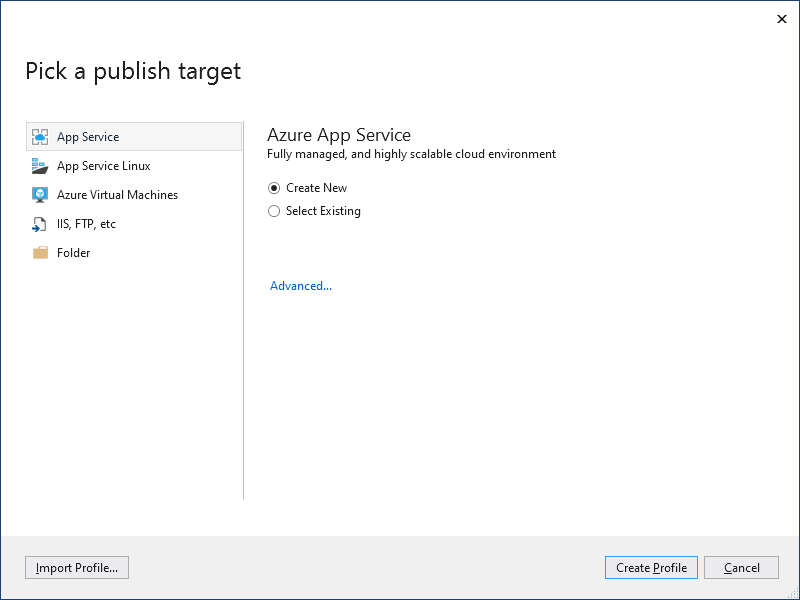The width and height of the screenshot is (800, 600).
Task: Cancel the publish target dialog
Action: tap(741, 568)
